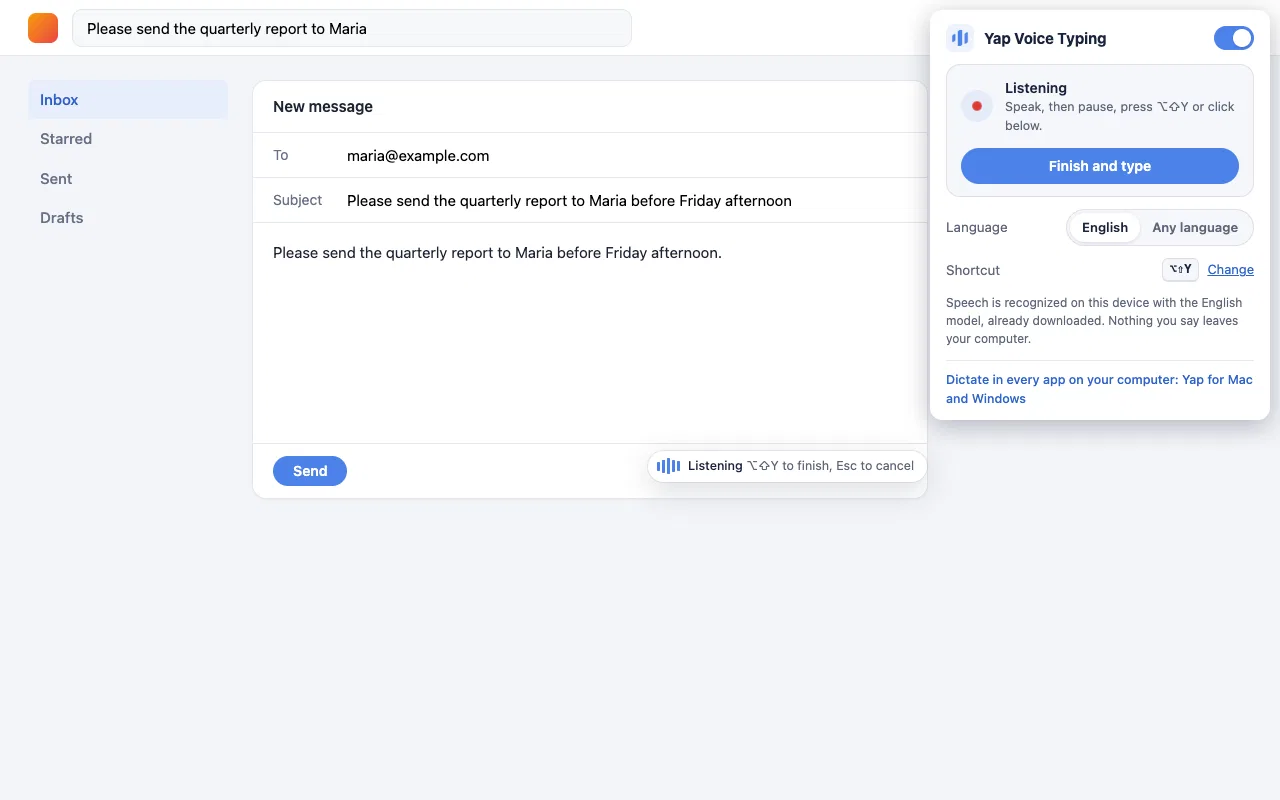
Task: Click the waveform icon in the Listening pill
Action: click(x=668, y=466)
